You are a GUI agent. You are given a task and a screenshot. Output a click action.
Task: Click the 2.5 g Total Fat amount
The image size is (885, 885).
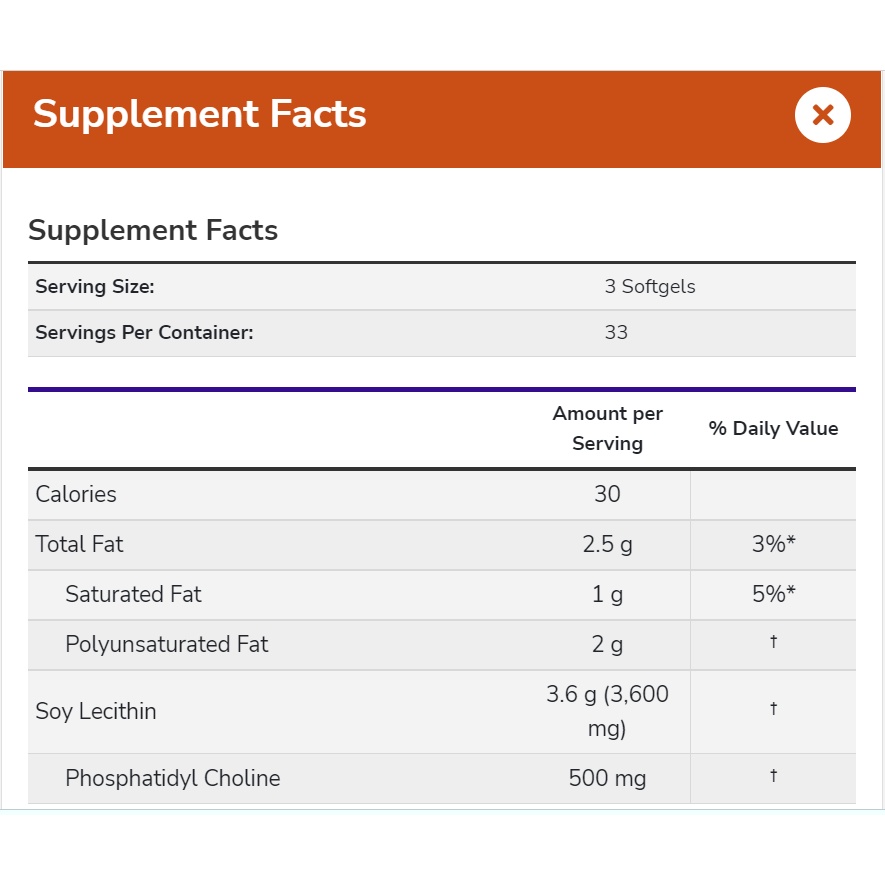click(607, 545)
